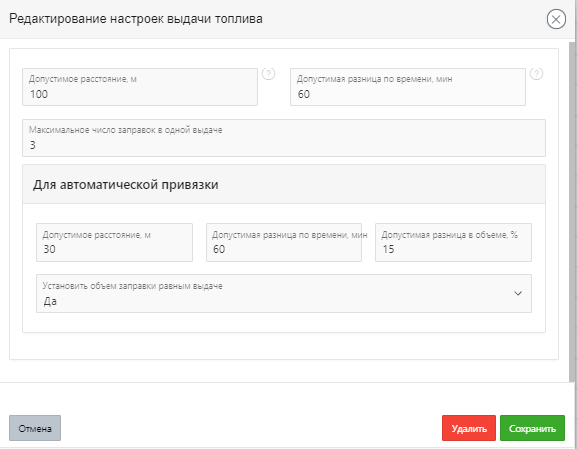Open 'Установить объем заправки равным выдаче' combo box label
The height and width of the screenshot is (449, 577).
[x=132, y=286]
